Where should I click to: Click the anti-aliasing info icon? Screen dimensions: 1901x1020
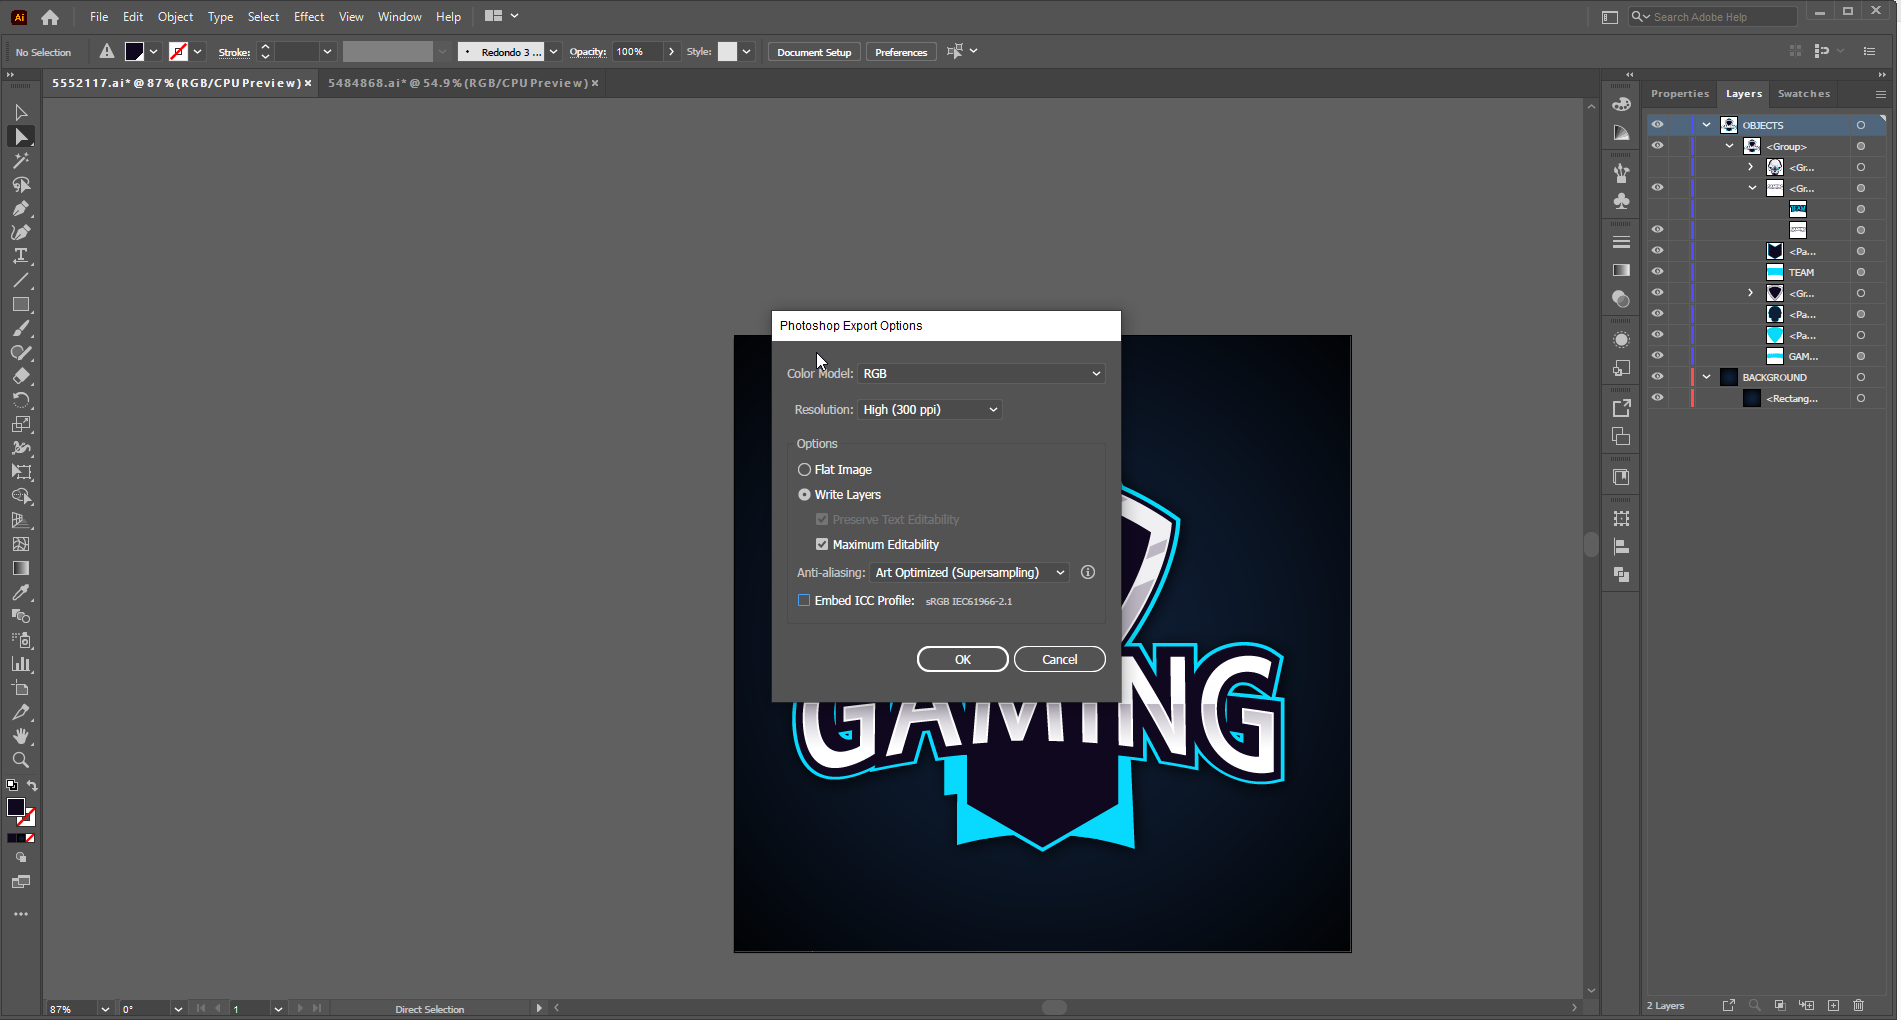pyautogui.click(x=1088, y=573)
